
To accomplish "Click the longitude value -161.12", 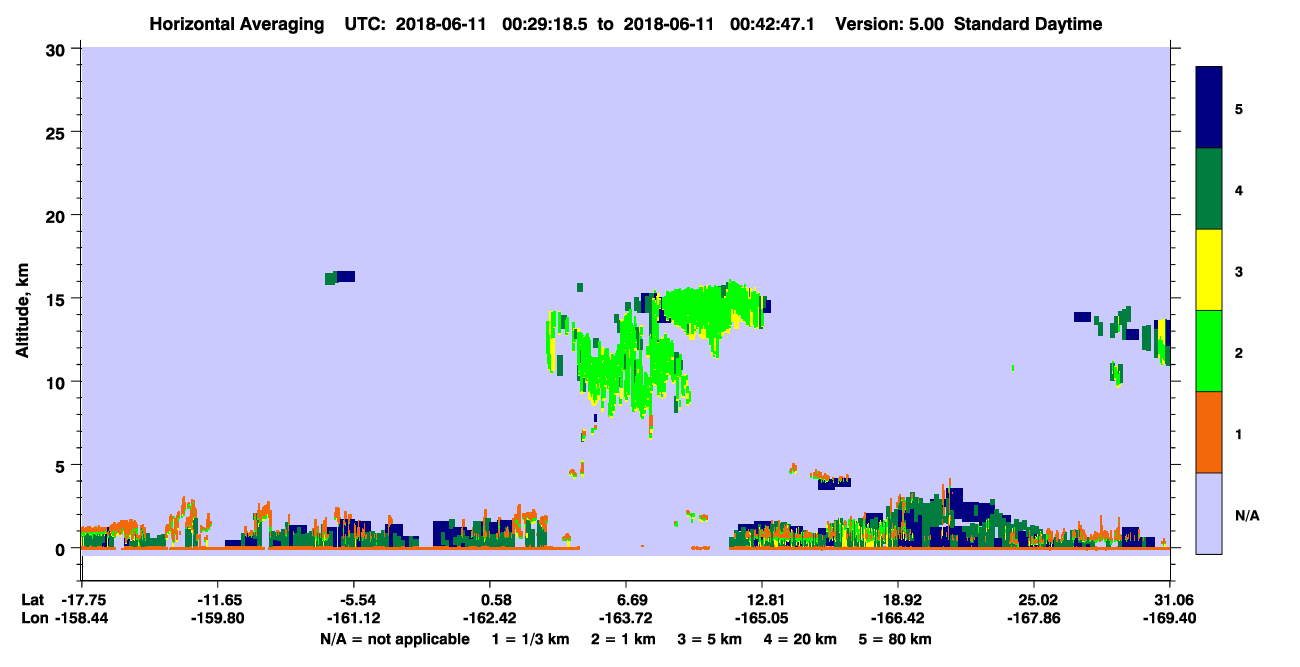I will click(x=354, y=619).
